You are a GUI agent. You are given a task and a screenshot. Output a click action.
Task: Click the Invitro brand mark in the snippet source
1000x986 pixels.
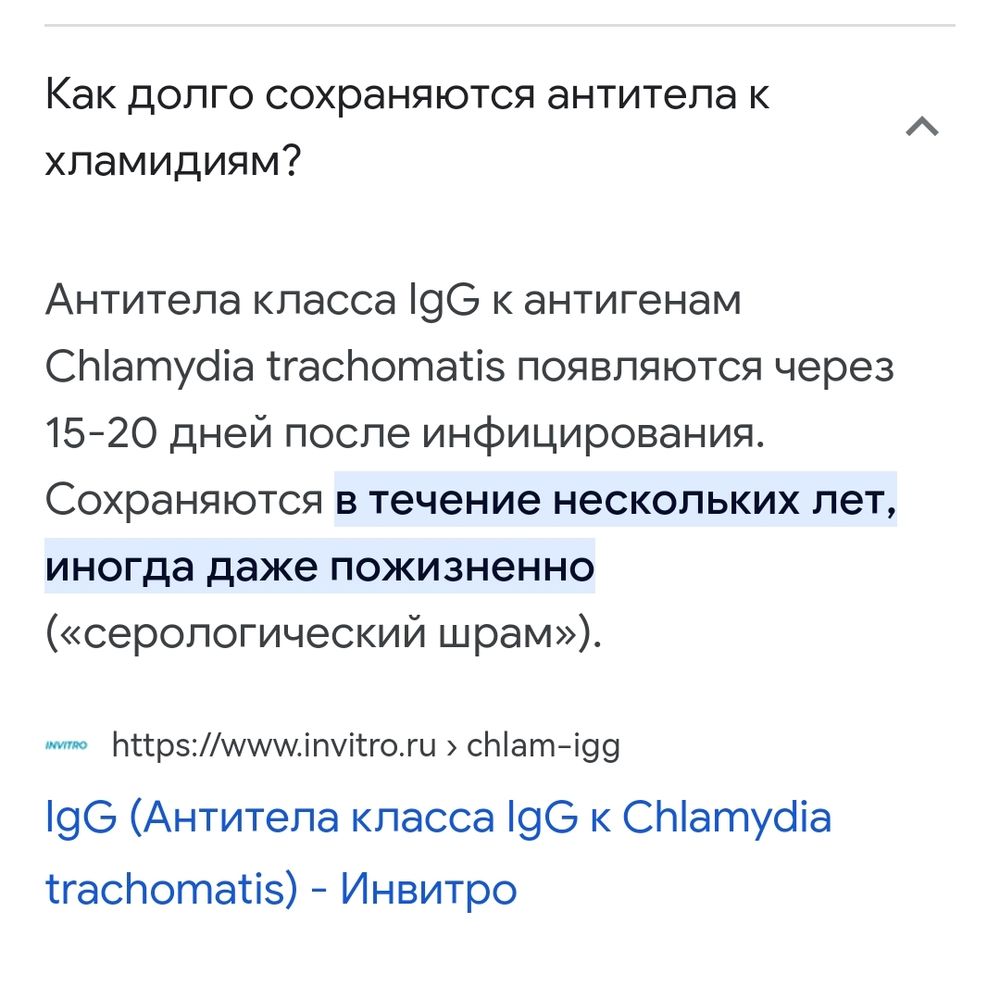66,744
